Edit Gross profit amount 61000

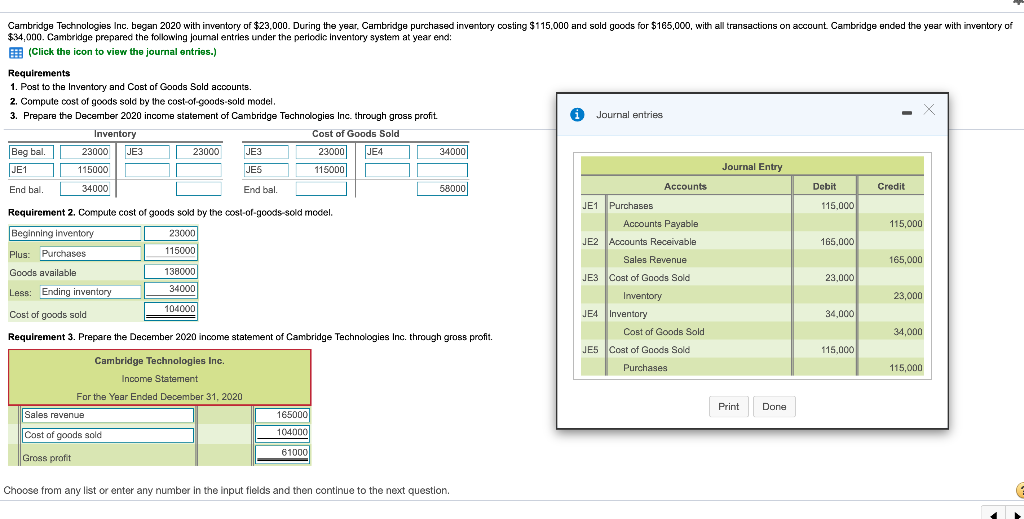[282, 454]
